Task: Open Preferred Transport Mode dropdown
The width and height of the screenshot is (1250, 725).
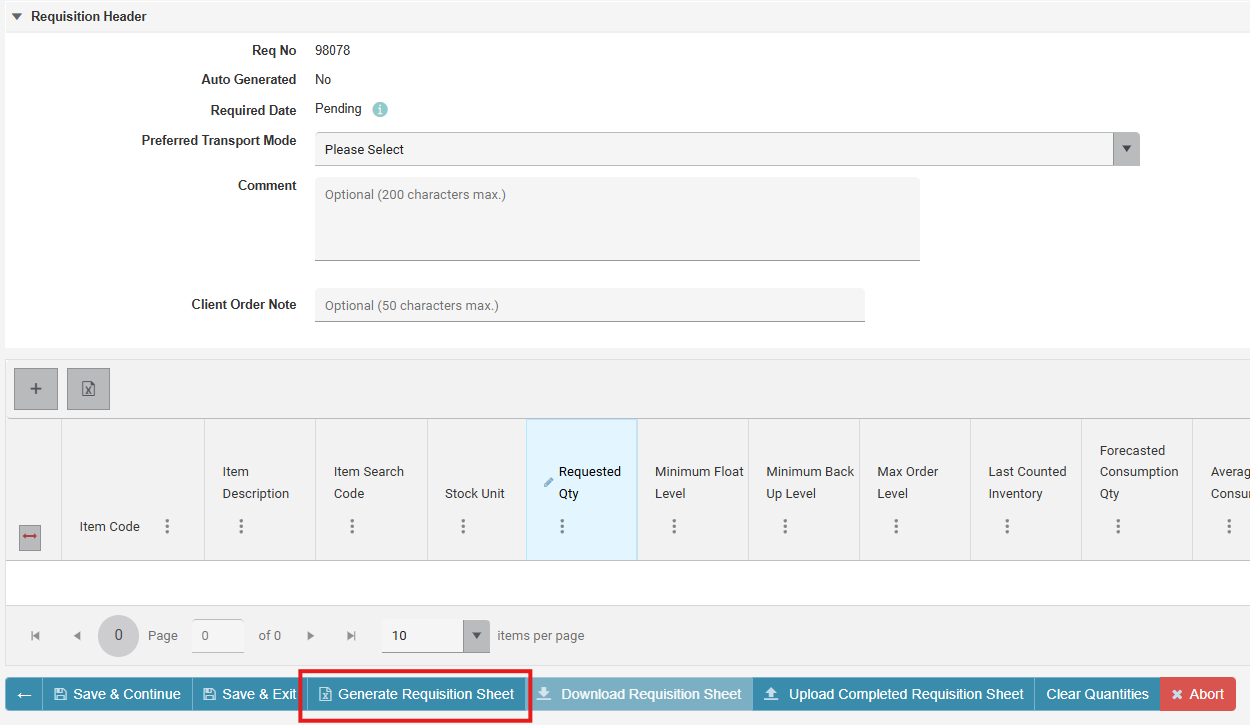Action: (727, 149)
